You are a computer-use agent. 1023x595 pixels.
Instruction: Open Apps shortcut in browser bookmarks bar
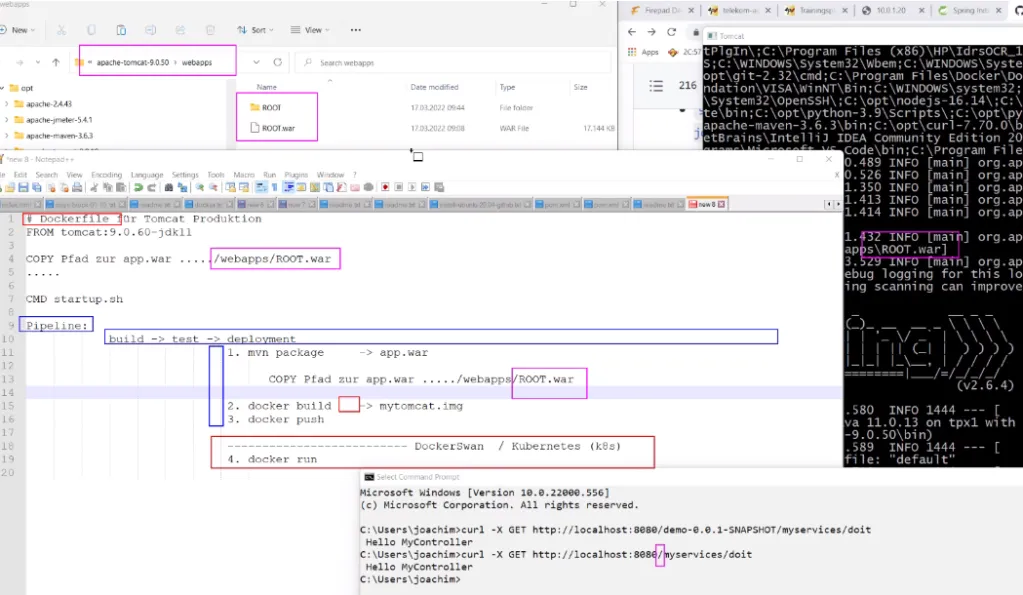[643, 52]
